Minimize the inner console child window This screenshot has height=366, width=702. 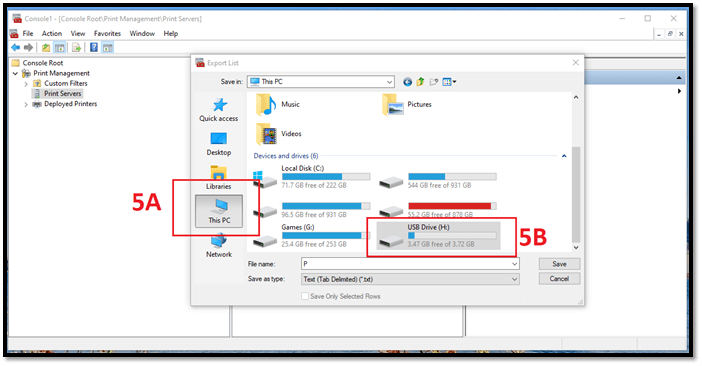[x=659, y=34]
